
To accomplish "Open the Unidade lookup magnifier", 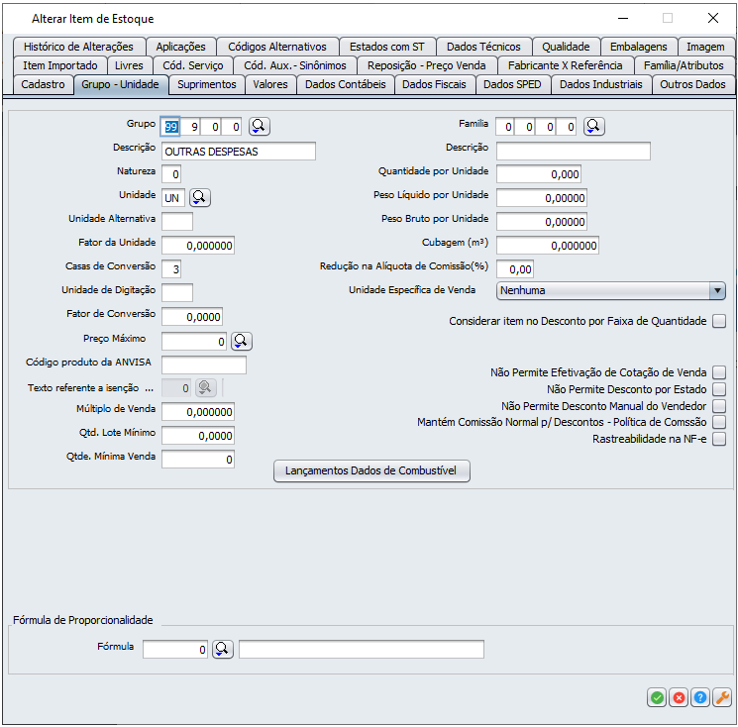I will [x=200, y=198].
